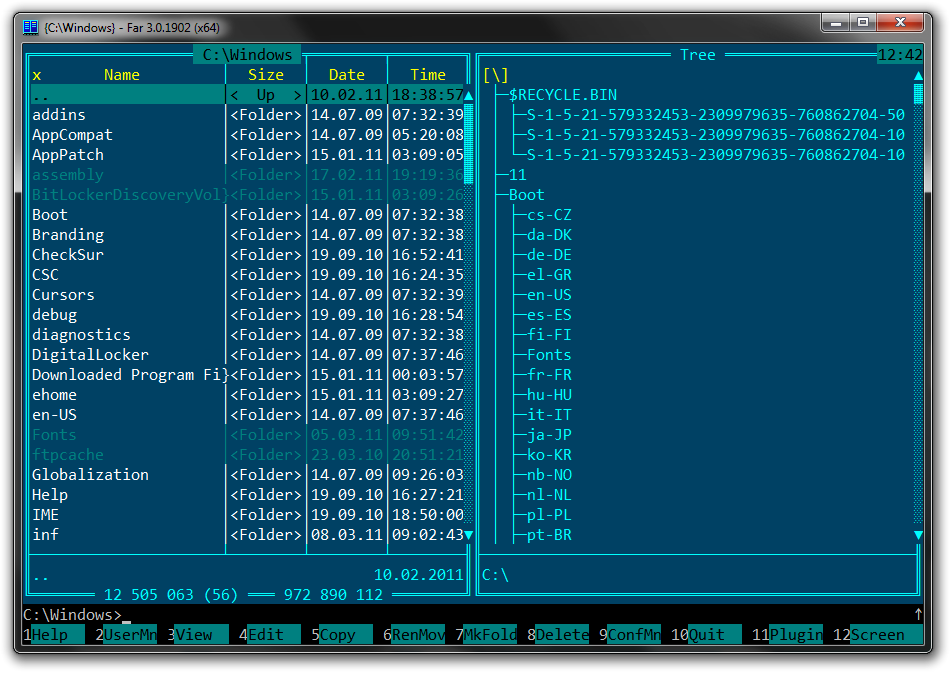Screen dimensions: 950x673
Task: Click the left panel scroll up arrow
Action: click(x=468, y=75)
